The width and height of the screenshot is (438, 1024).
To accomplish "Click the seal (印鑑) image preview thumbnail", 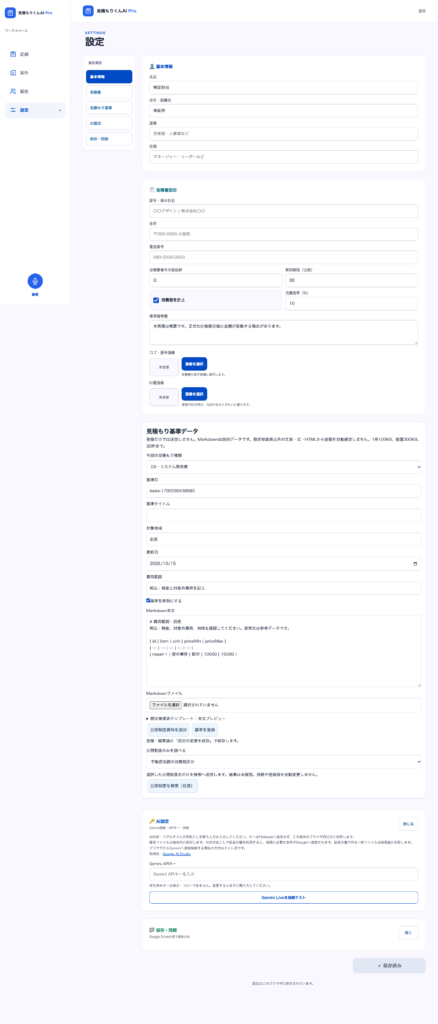I will click(x=164, y=397).
